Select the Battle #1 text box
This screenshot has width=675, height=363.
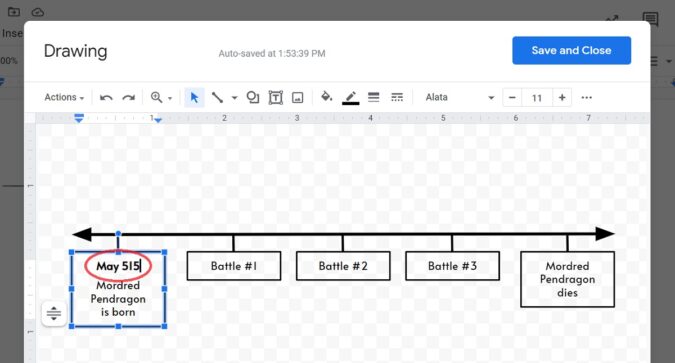[x=234, y=266]
